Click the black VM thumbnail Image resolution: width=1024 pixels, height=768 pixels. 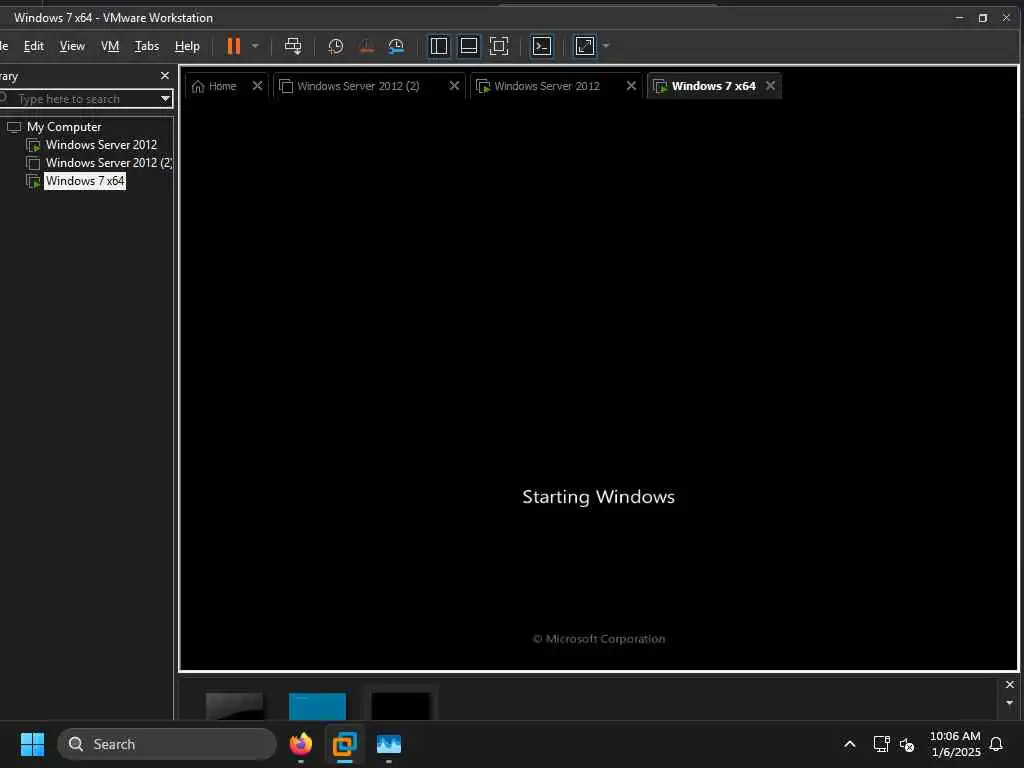[x=401, y=707]
